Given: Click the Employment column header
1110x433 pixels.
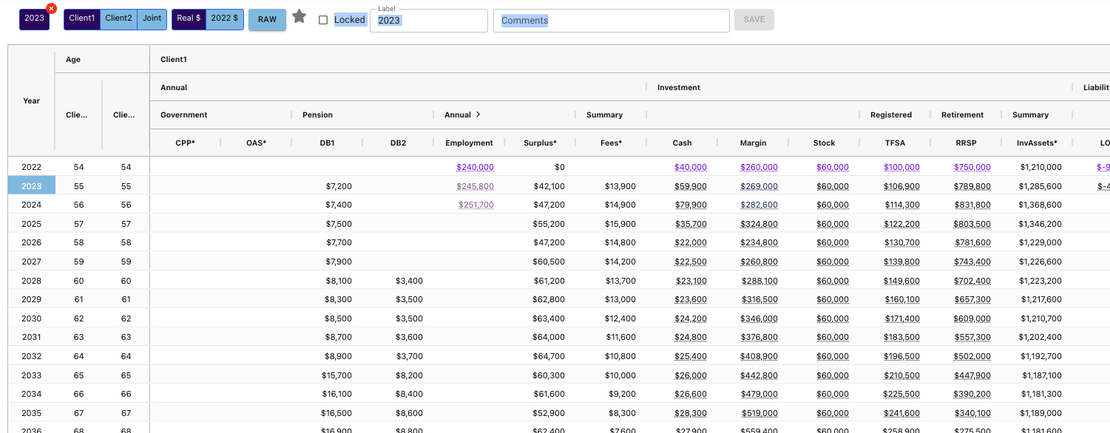Looking at the screenshot, I should [469, 143].
